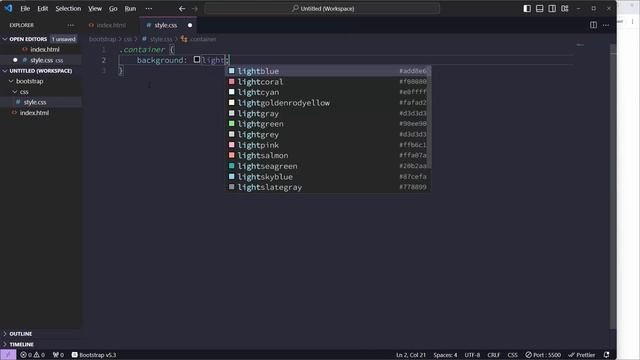Open Explorer views and more actions

click(x=71, y=25)
